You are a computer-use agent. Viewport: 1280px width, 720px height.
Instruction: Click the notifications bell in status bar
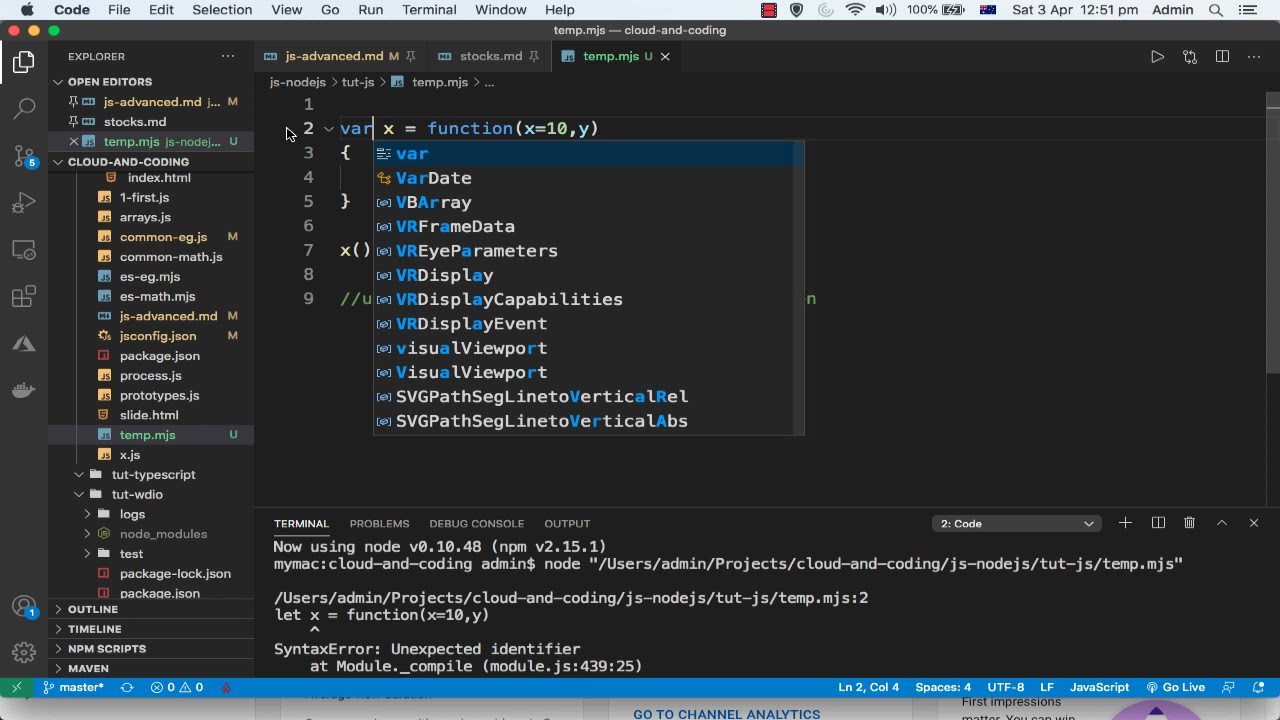(1258, 687)
